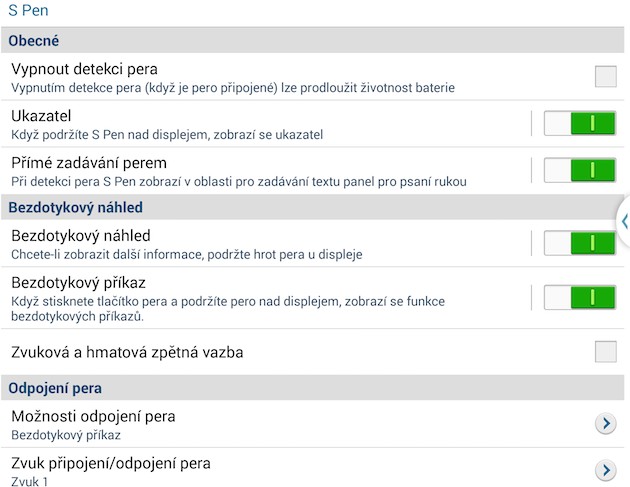Image resolution: width=630 pixels, height=487 pixels.
Task: Check Zvuková a hmatová zpětná vazba box
Action: point(605,352)
